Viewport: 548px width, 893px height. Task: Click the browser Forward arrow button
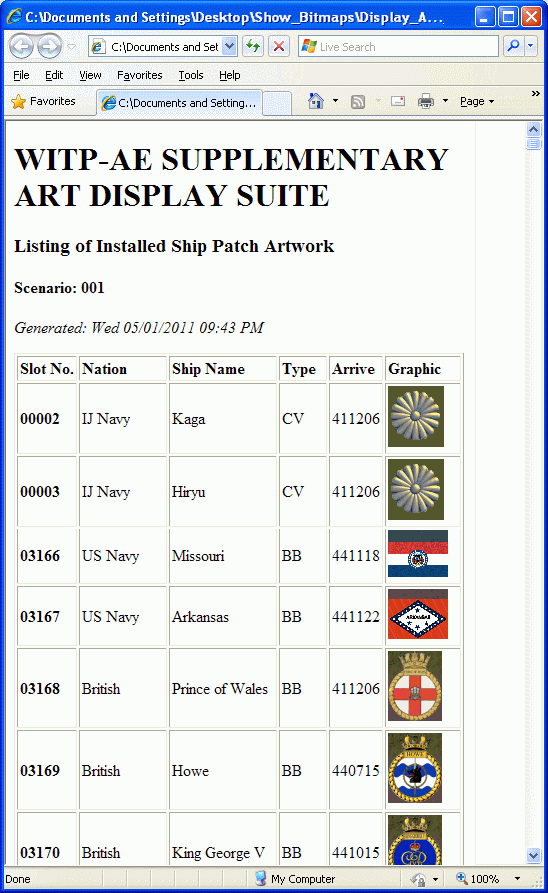pyautogui.click(x=49, y=47)
